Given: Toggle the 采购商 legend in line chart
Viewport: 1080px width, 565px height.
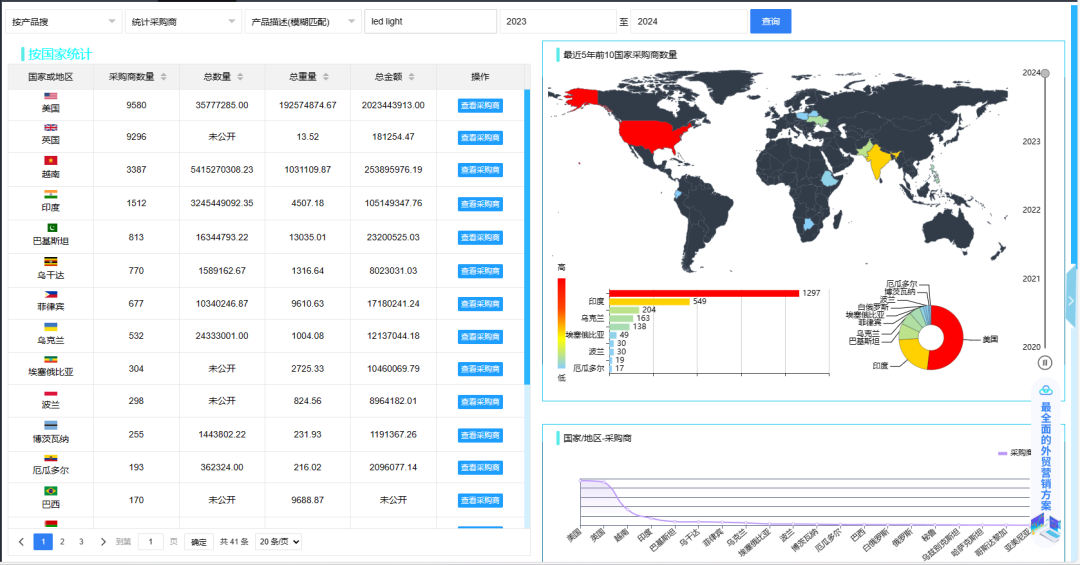Looking at the screenshot, I should pyautogui.click(x=1013, y=453).
